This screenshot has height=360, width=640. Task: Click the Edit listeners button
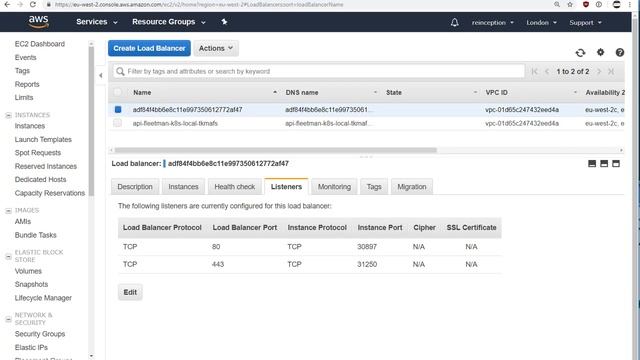[x=130, y=292]
